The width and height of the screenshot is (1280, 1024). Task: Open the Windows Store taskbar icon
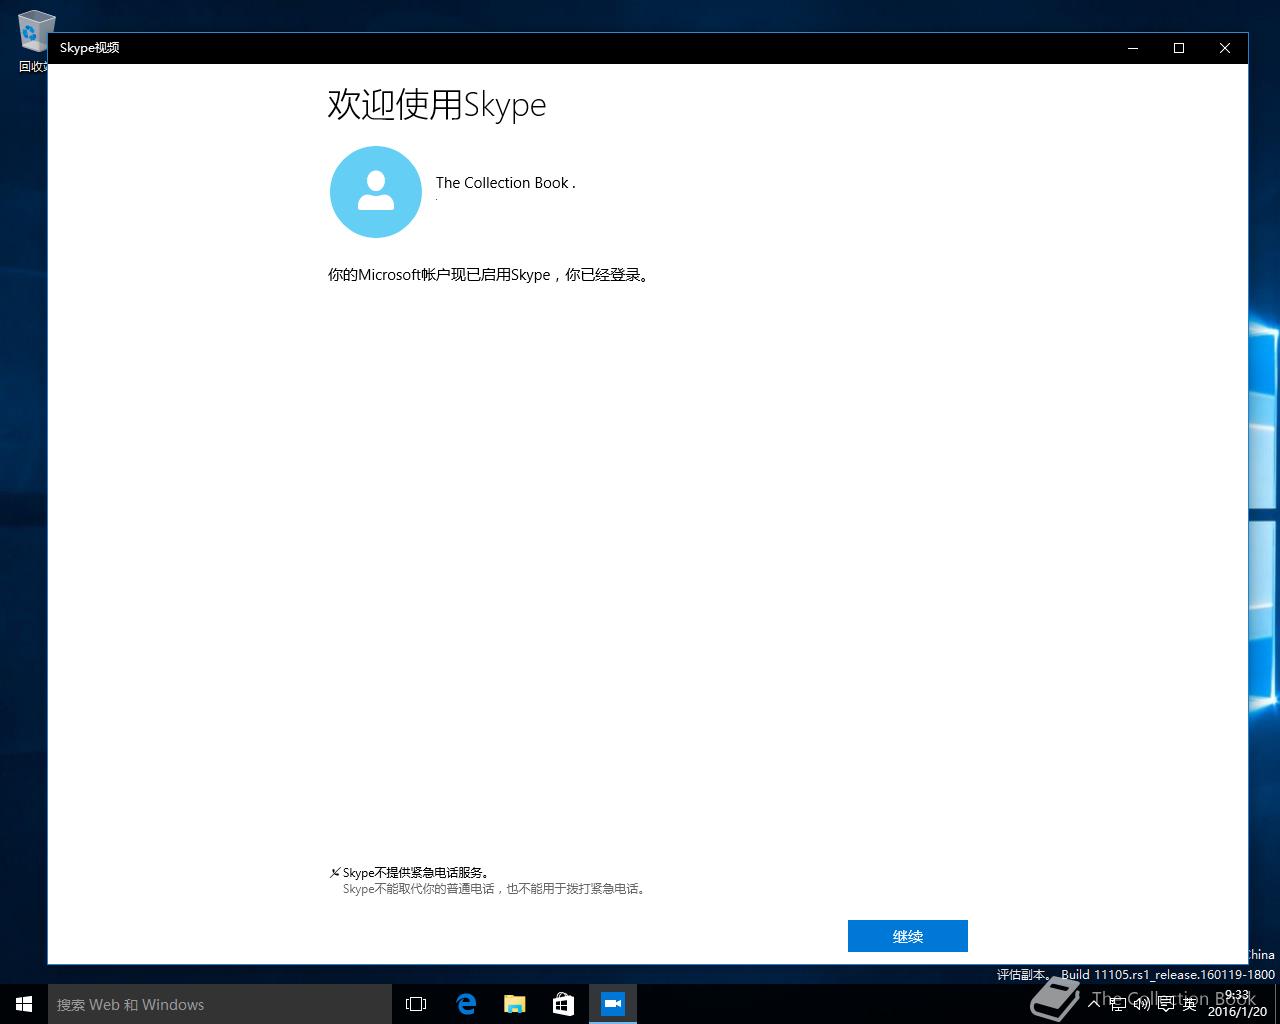564,1004
